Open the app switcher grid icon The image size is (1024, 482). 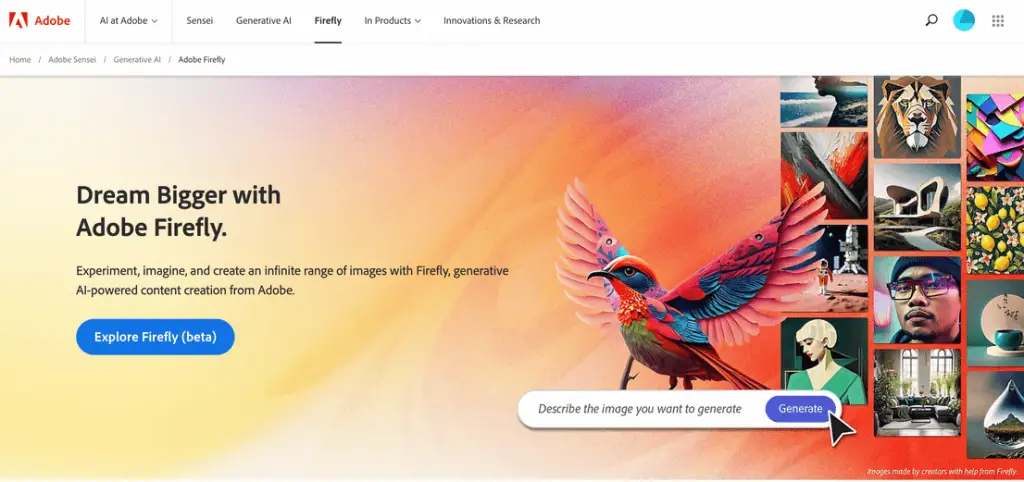998,21
